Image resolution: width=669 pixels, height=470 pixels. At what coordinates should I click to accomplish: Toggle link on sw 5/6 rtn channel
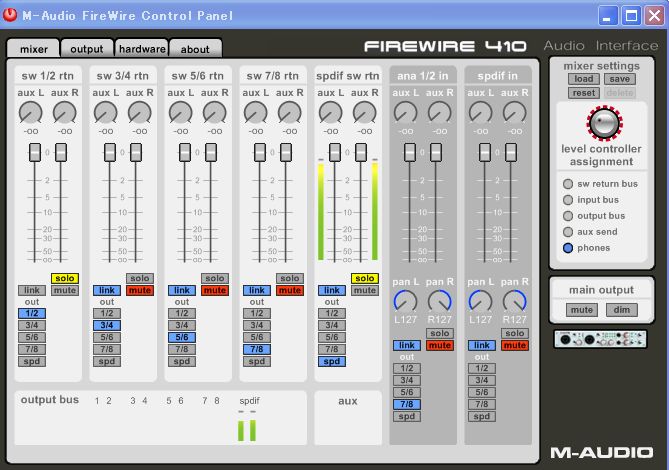tap(182, 290)
